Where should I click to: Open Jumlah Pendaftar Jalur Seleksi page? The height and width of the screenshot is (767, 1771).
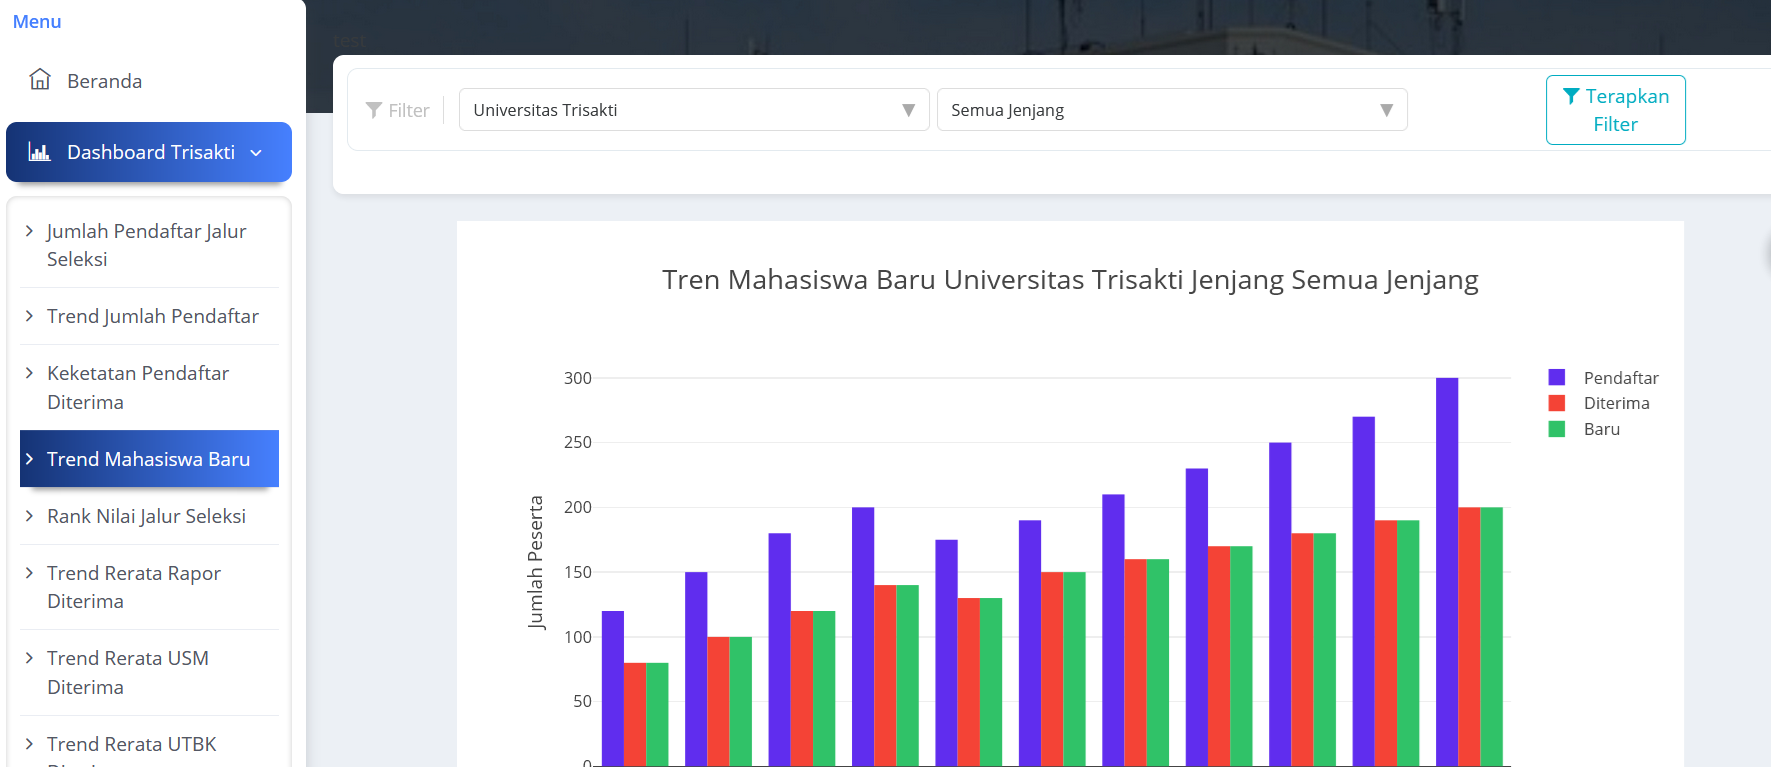(x=149, y=245)
